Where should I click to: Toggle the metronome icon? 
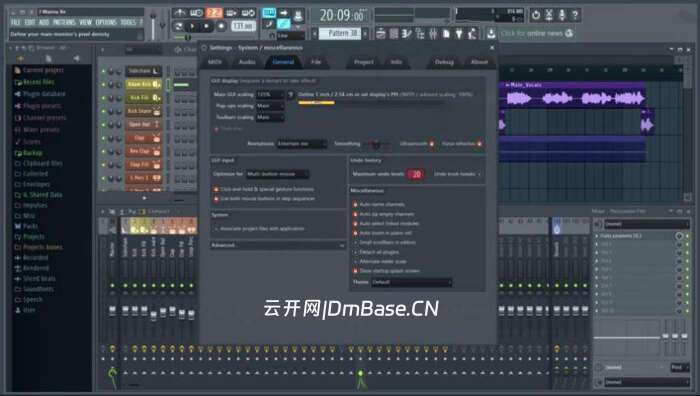click(x=180, y=13)
